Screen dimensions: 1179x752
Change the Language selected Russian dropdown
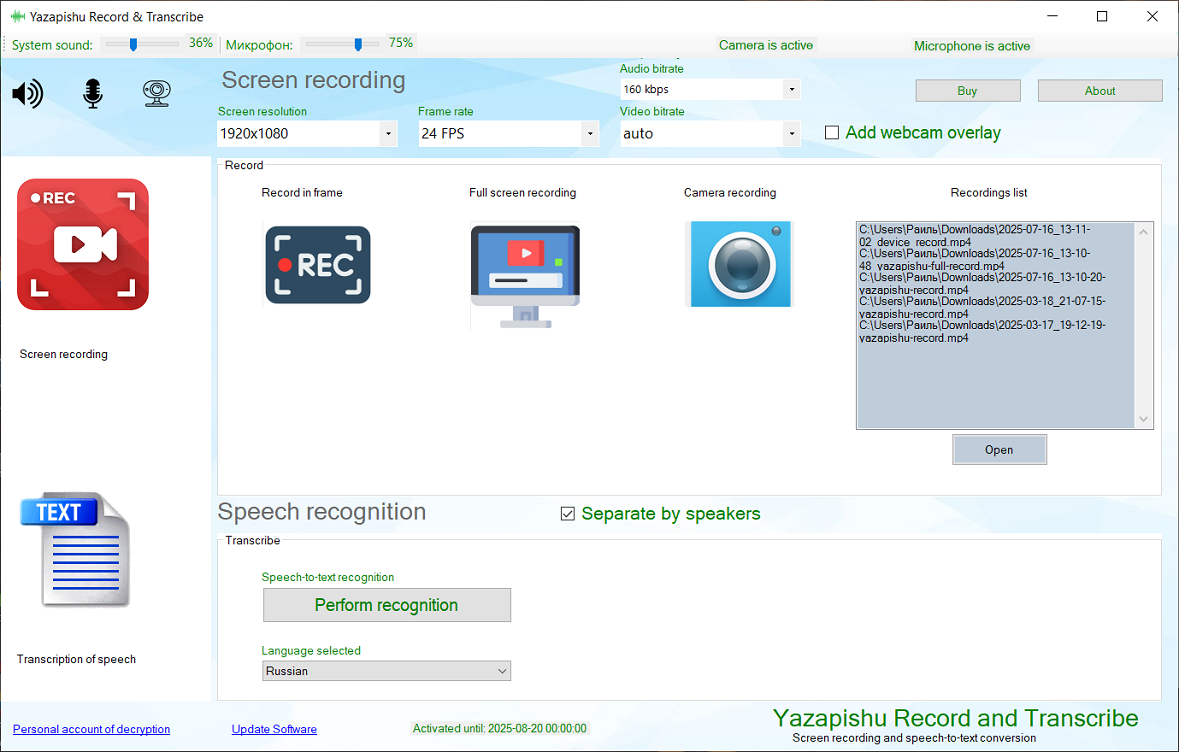pos(386,671)
